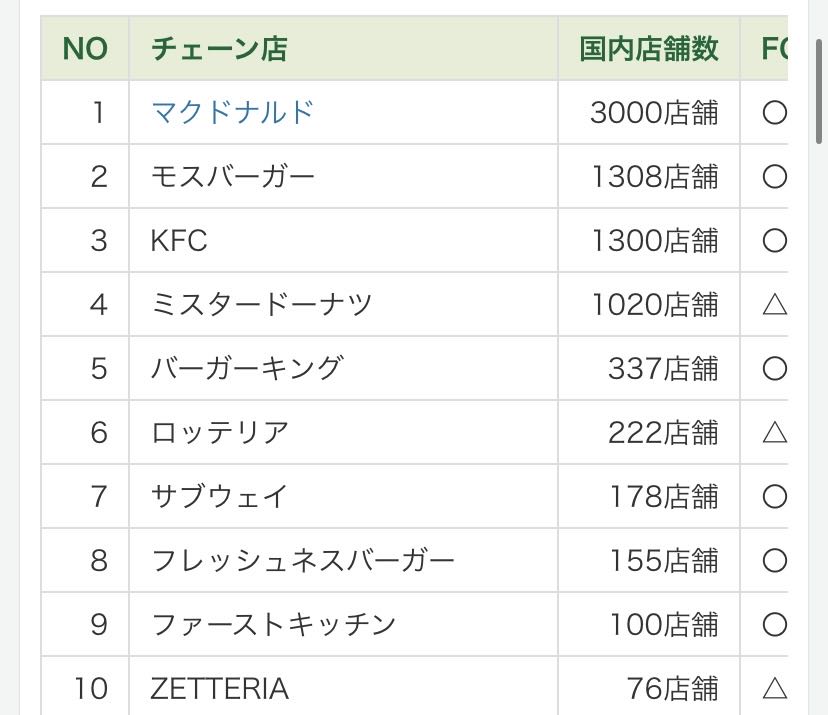Click the ファーストキッチン name cell
This screenshot has height=715, width=828.
coord(274,624)
